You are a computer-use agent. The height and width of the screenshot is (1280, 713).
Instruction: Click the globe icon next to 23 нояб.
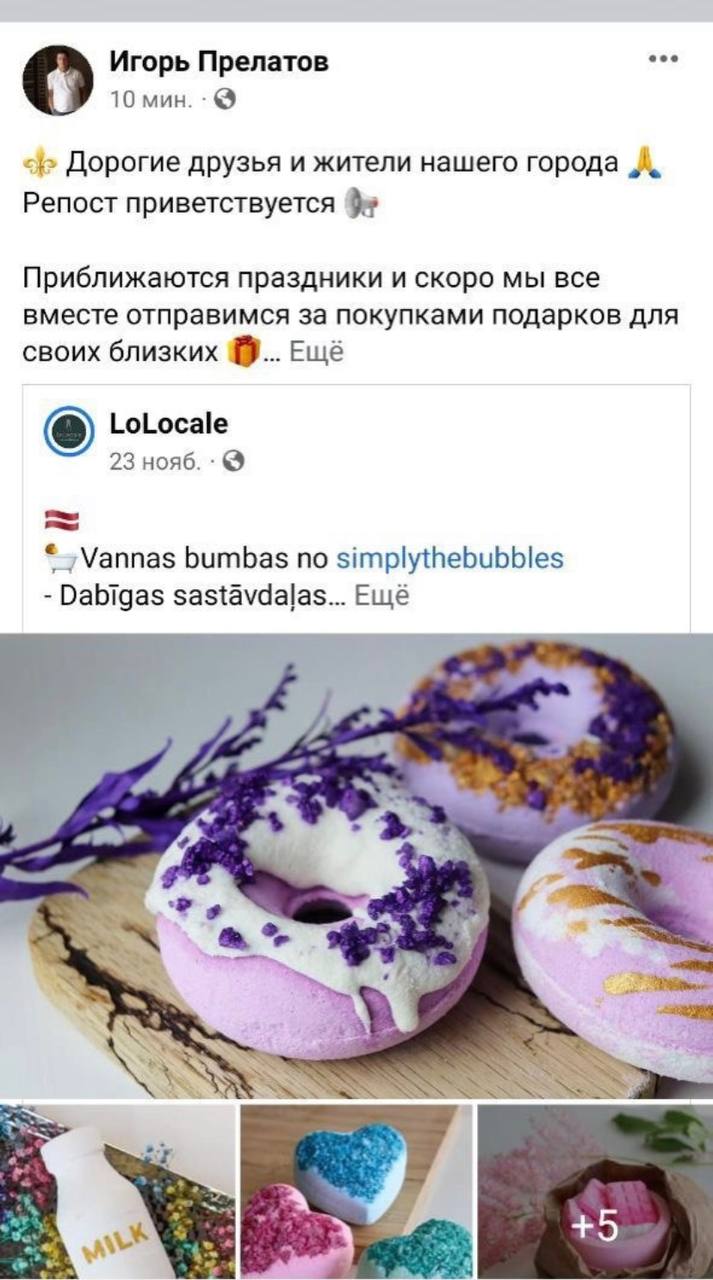point(233,461)
